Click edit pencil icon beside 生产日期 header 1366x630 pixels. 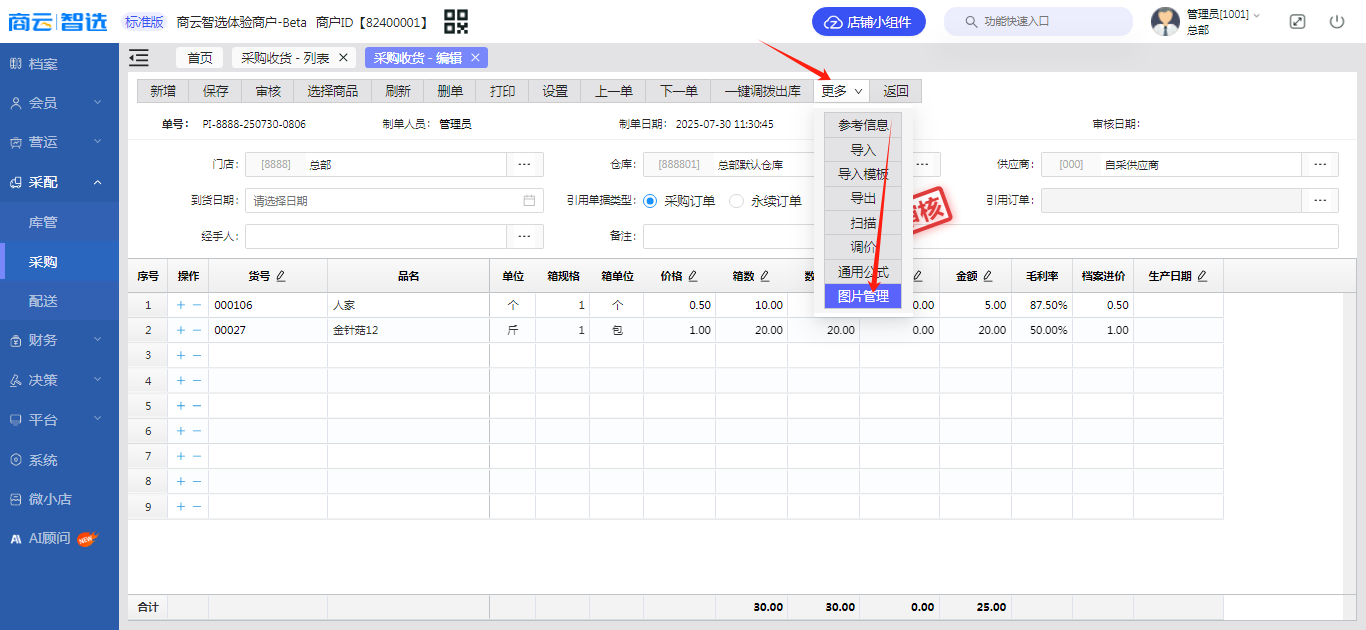[x=1203, y=276]
